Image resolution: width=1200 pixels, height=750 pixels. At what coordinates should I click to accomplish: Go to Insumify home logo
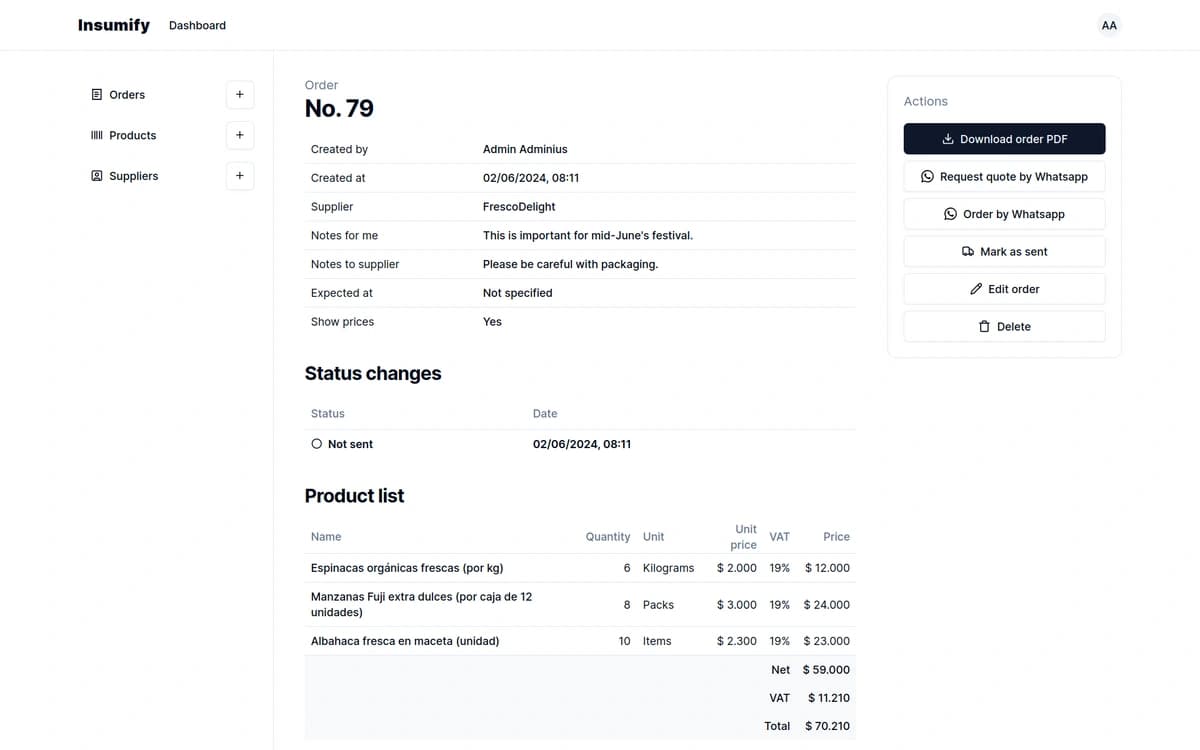click(x=114, y=25)
